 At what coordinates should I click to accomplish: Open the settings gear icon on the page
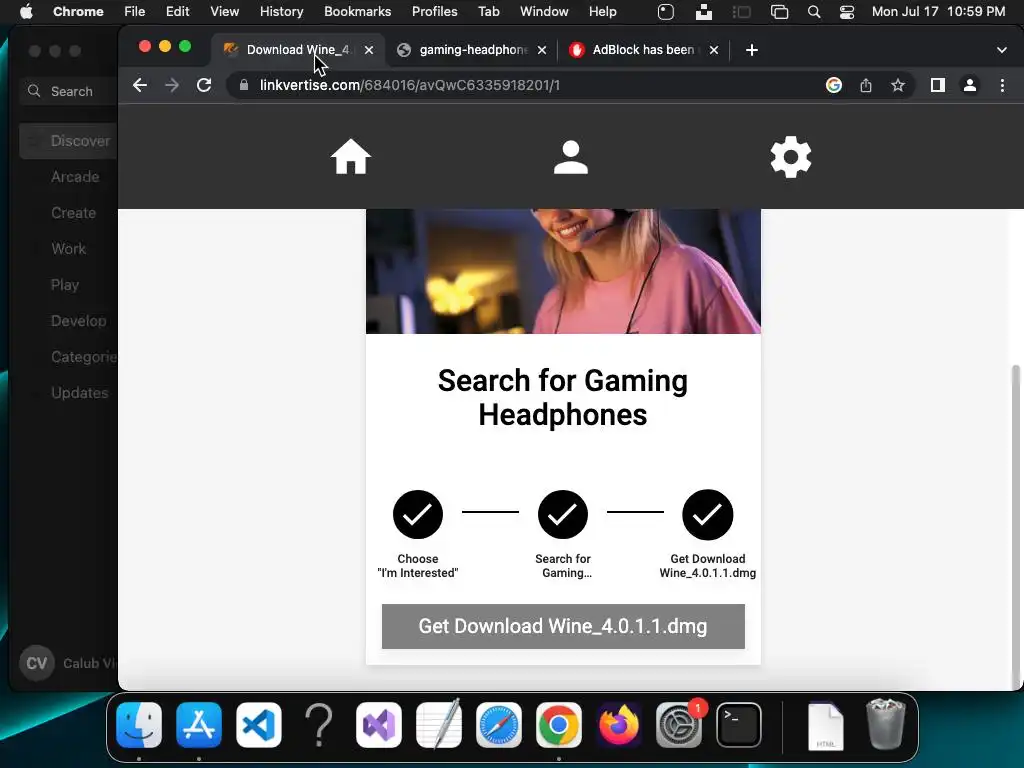790,157
